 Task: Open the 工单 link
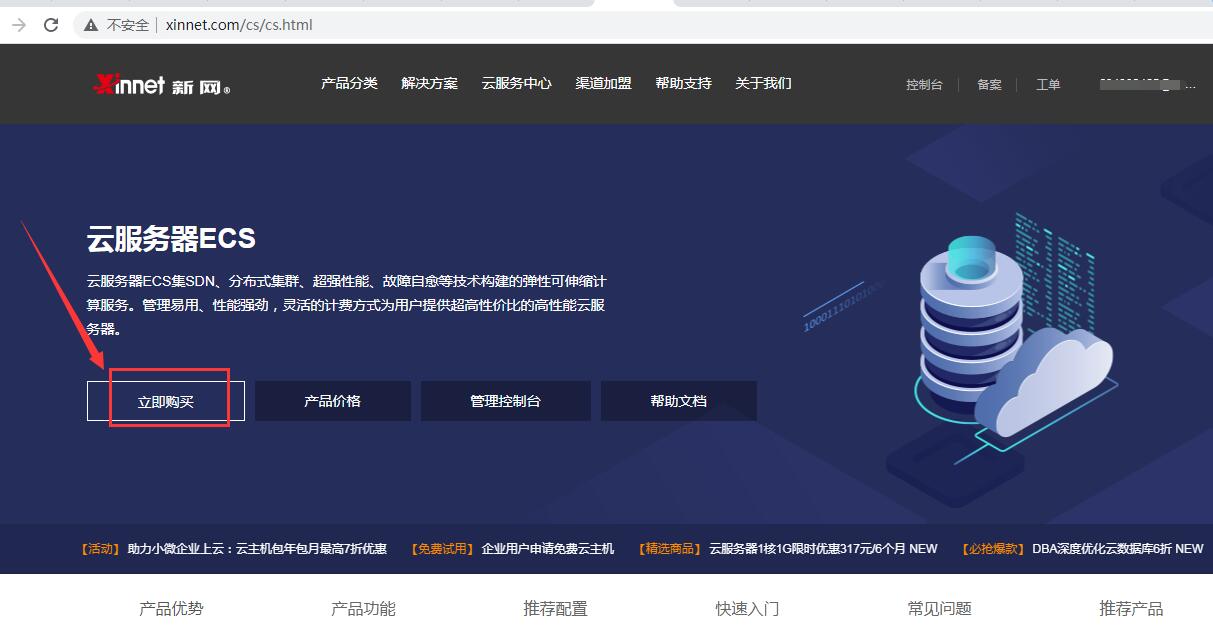(x=1048, y=85)
